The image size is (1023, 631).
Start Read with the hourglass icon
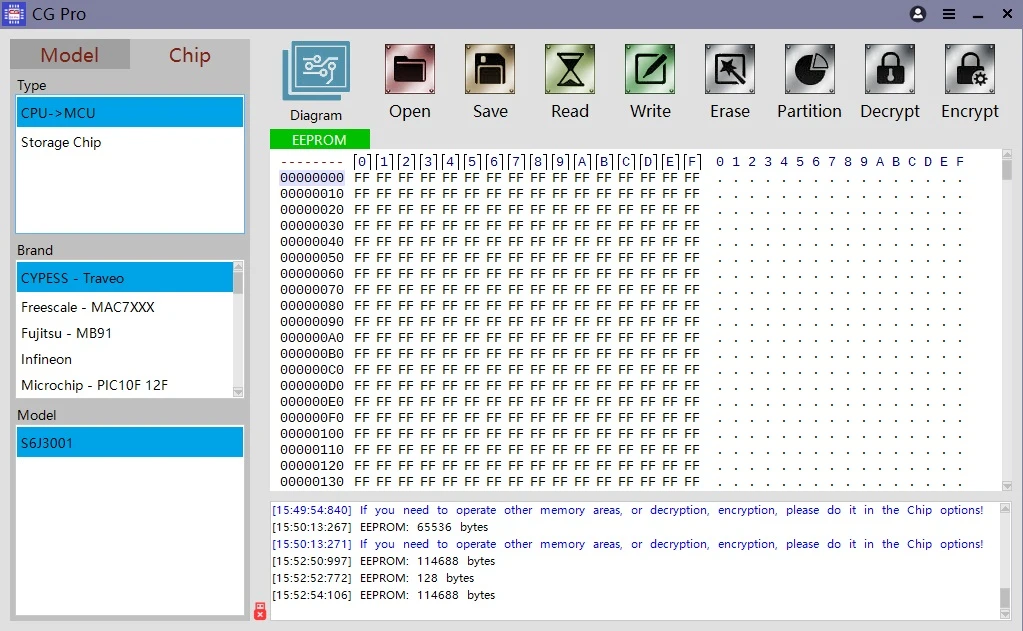click(570, 69)
